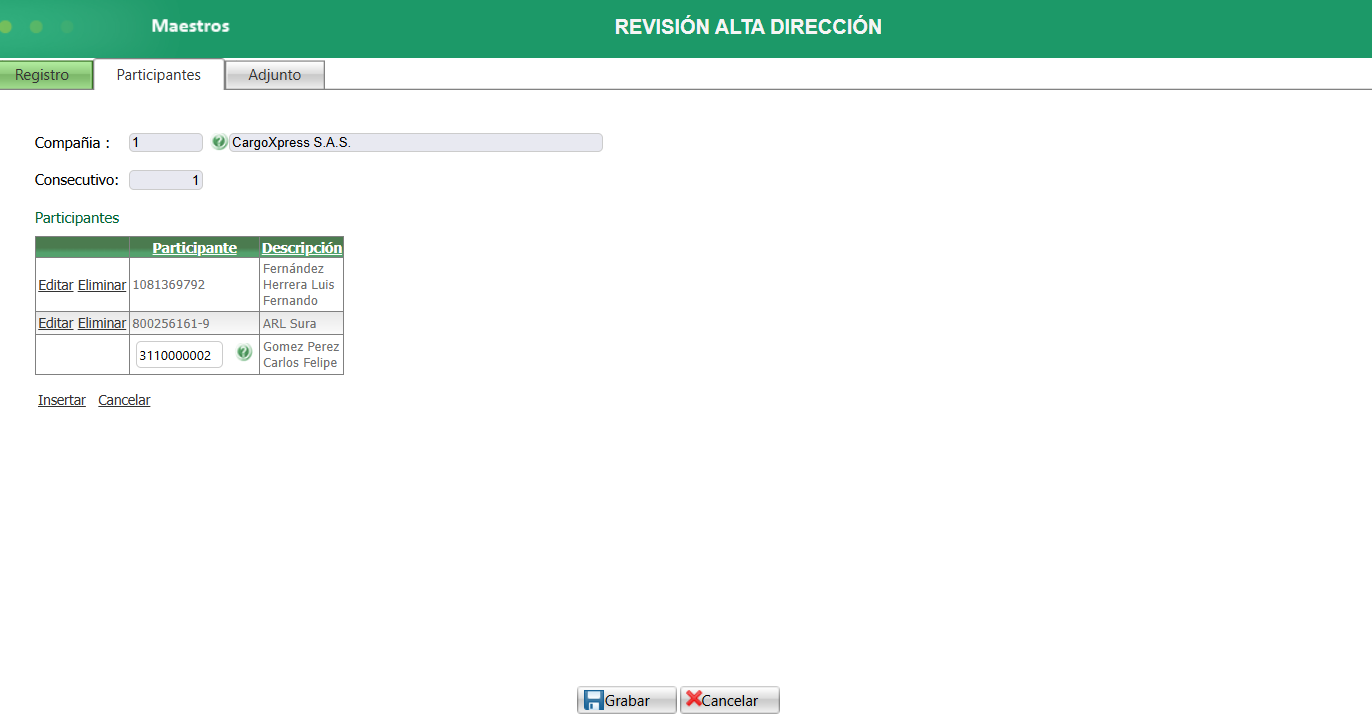Click the middle green dot icon in header
This screenshot has width=1372, height=727.
pyautogui.click(x=38, y=28)
